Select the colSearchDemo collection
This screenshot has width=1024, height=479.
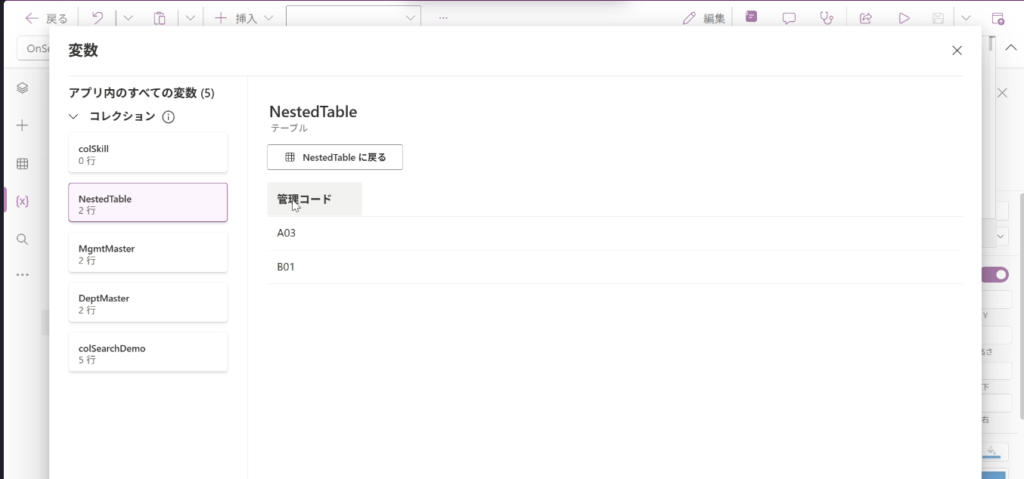pyautogui.click(x=148, y=353)
